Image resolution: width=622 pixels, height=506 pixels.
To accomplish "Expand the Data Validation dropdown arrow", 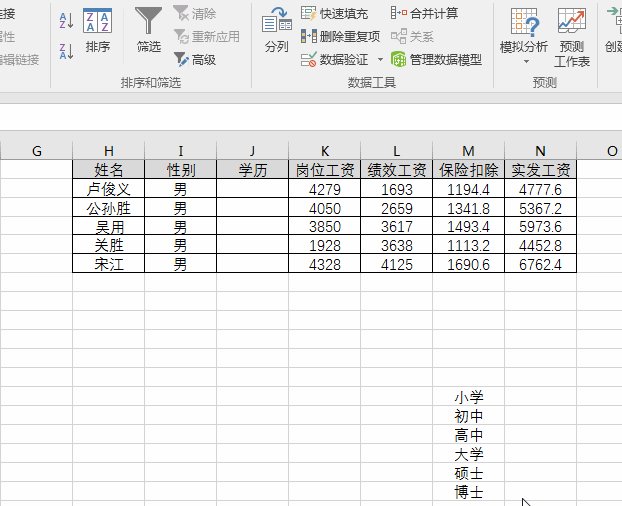I will (x=380, y=60).
